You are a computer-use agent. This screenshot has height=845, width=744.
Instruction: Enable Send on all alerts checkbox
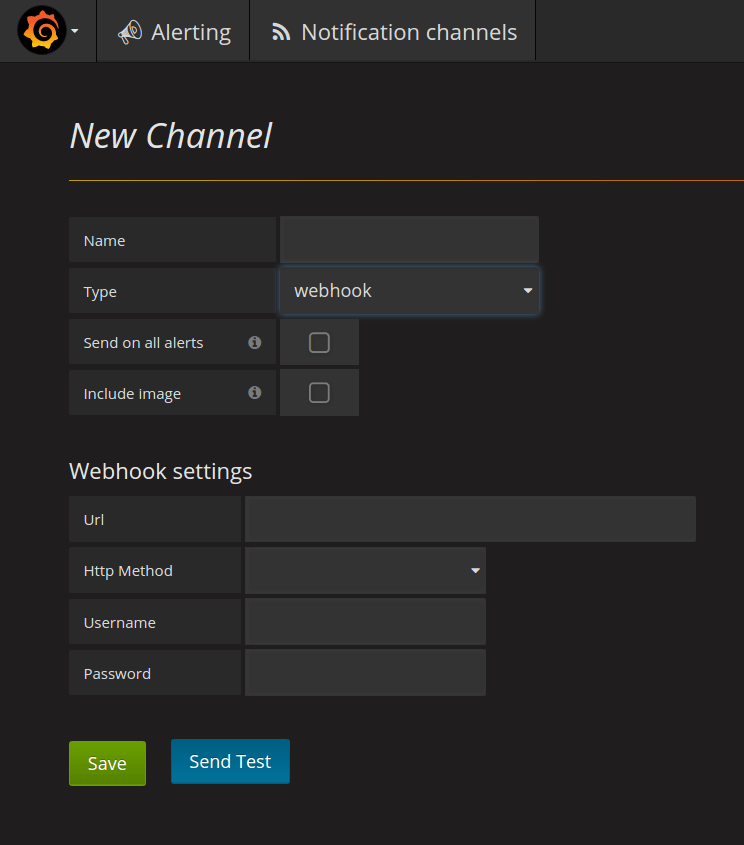click(x=319, y=343)
